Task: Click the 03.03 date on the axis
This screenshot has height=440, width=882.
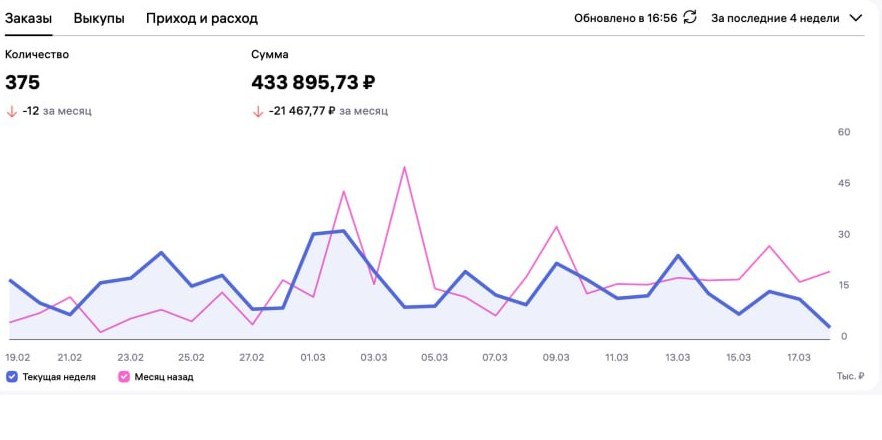Action: click(x=374, y=358)
